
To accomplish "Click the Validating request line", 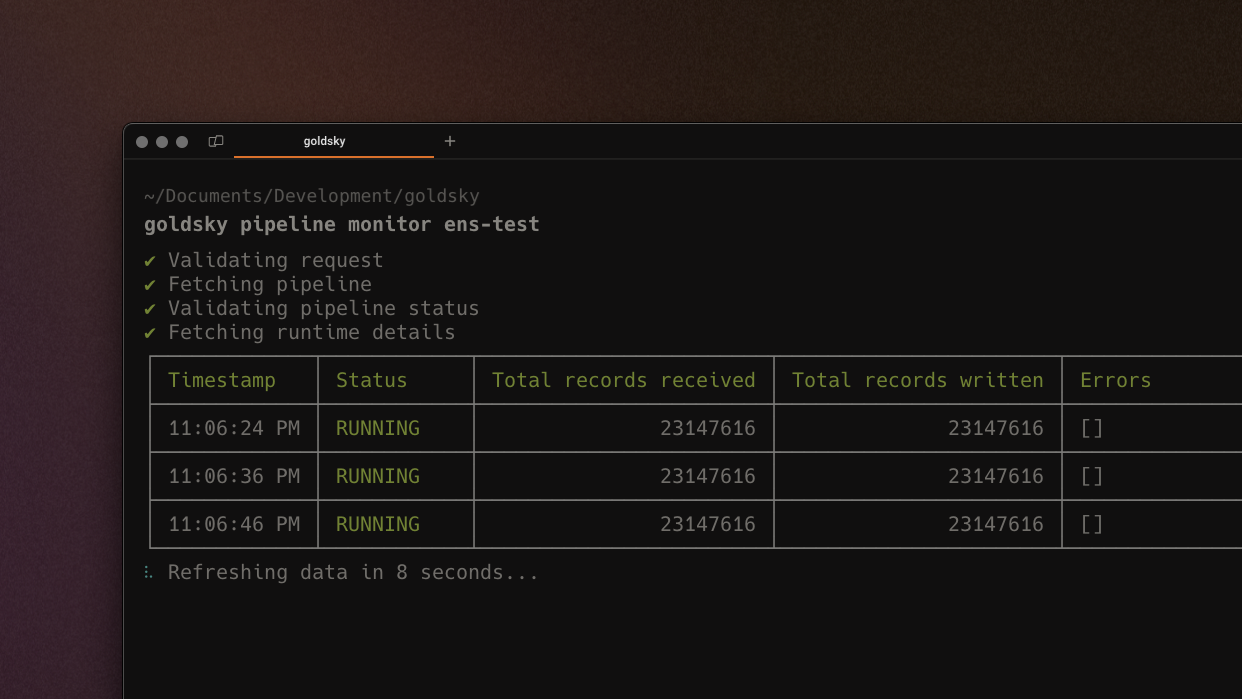I will [276, 260].
